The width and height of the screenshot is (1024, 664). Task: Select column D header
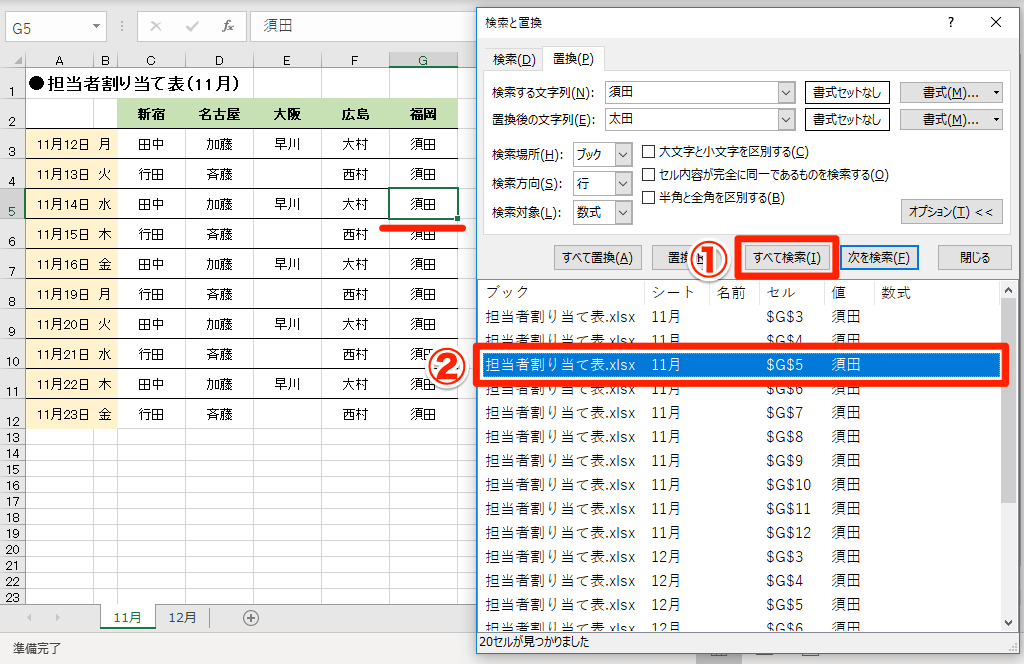219,60
